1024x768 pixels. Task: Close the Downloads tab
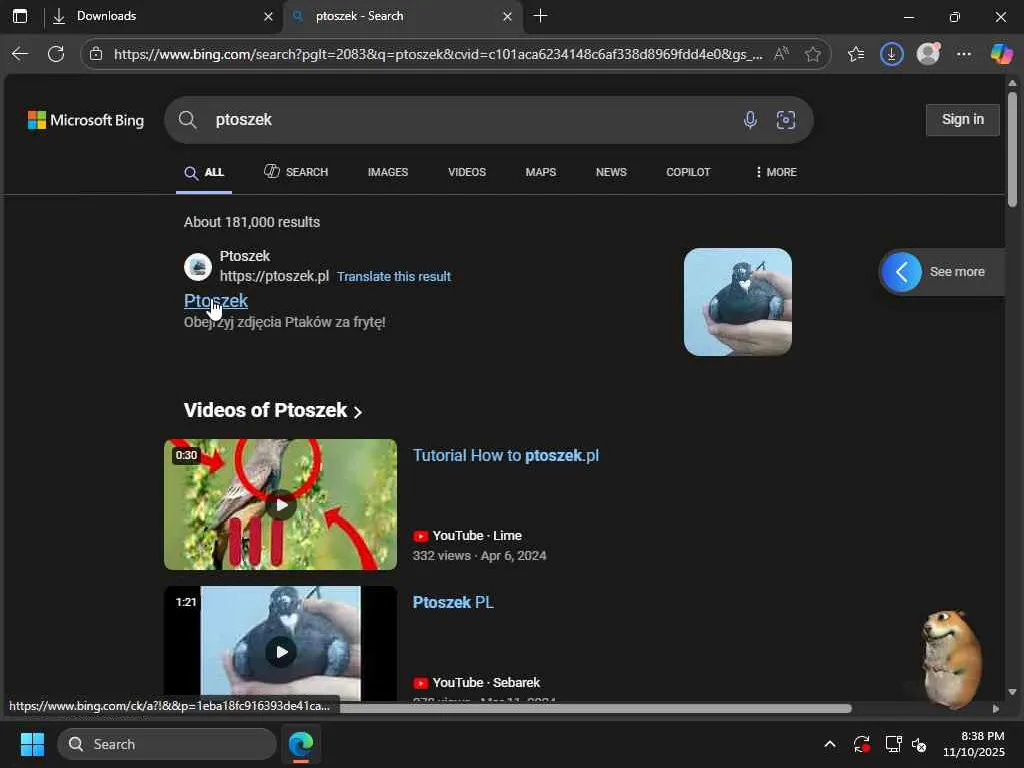(268, 16)
